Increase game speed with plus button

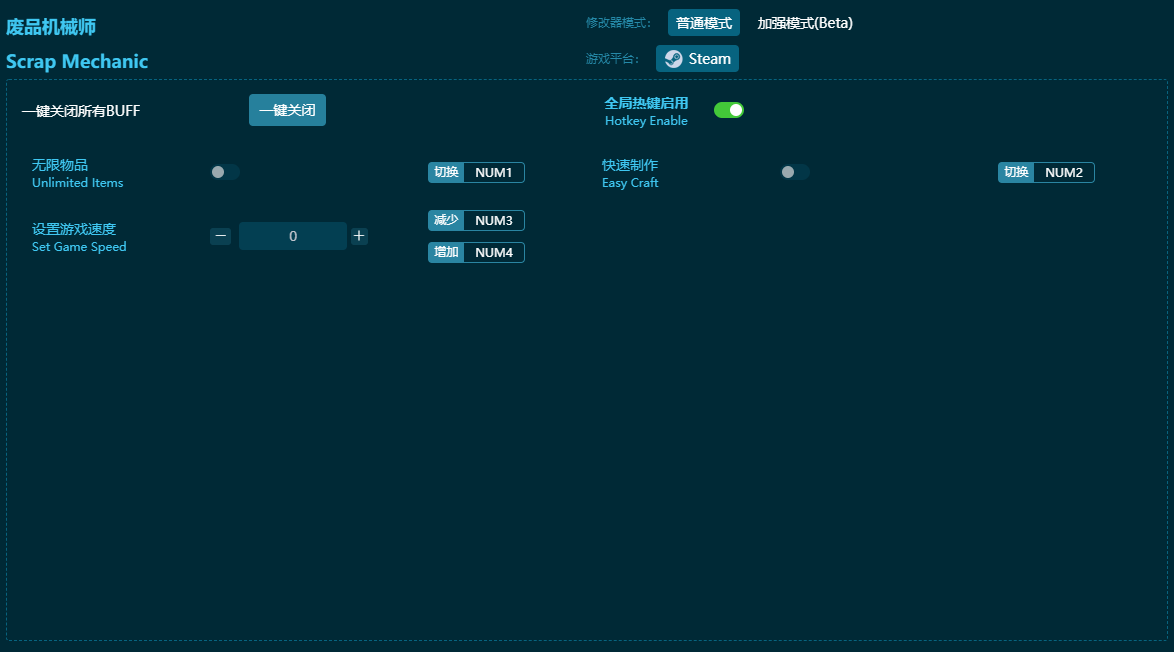click(x=359, y=236)
